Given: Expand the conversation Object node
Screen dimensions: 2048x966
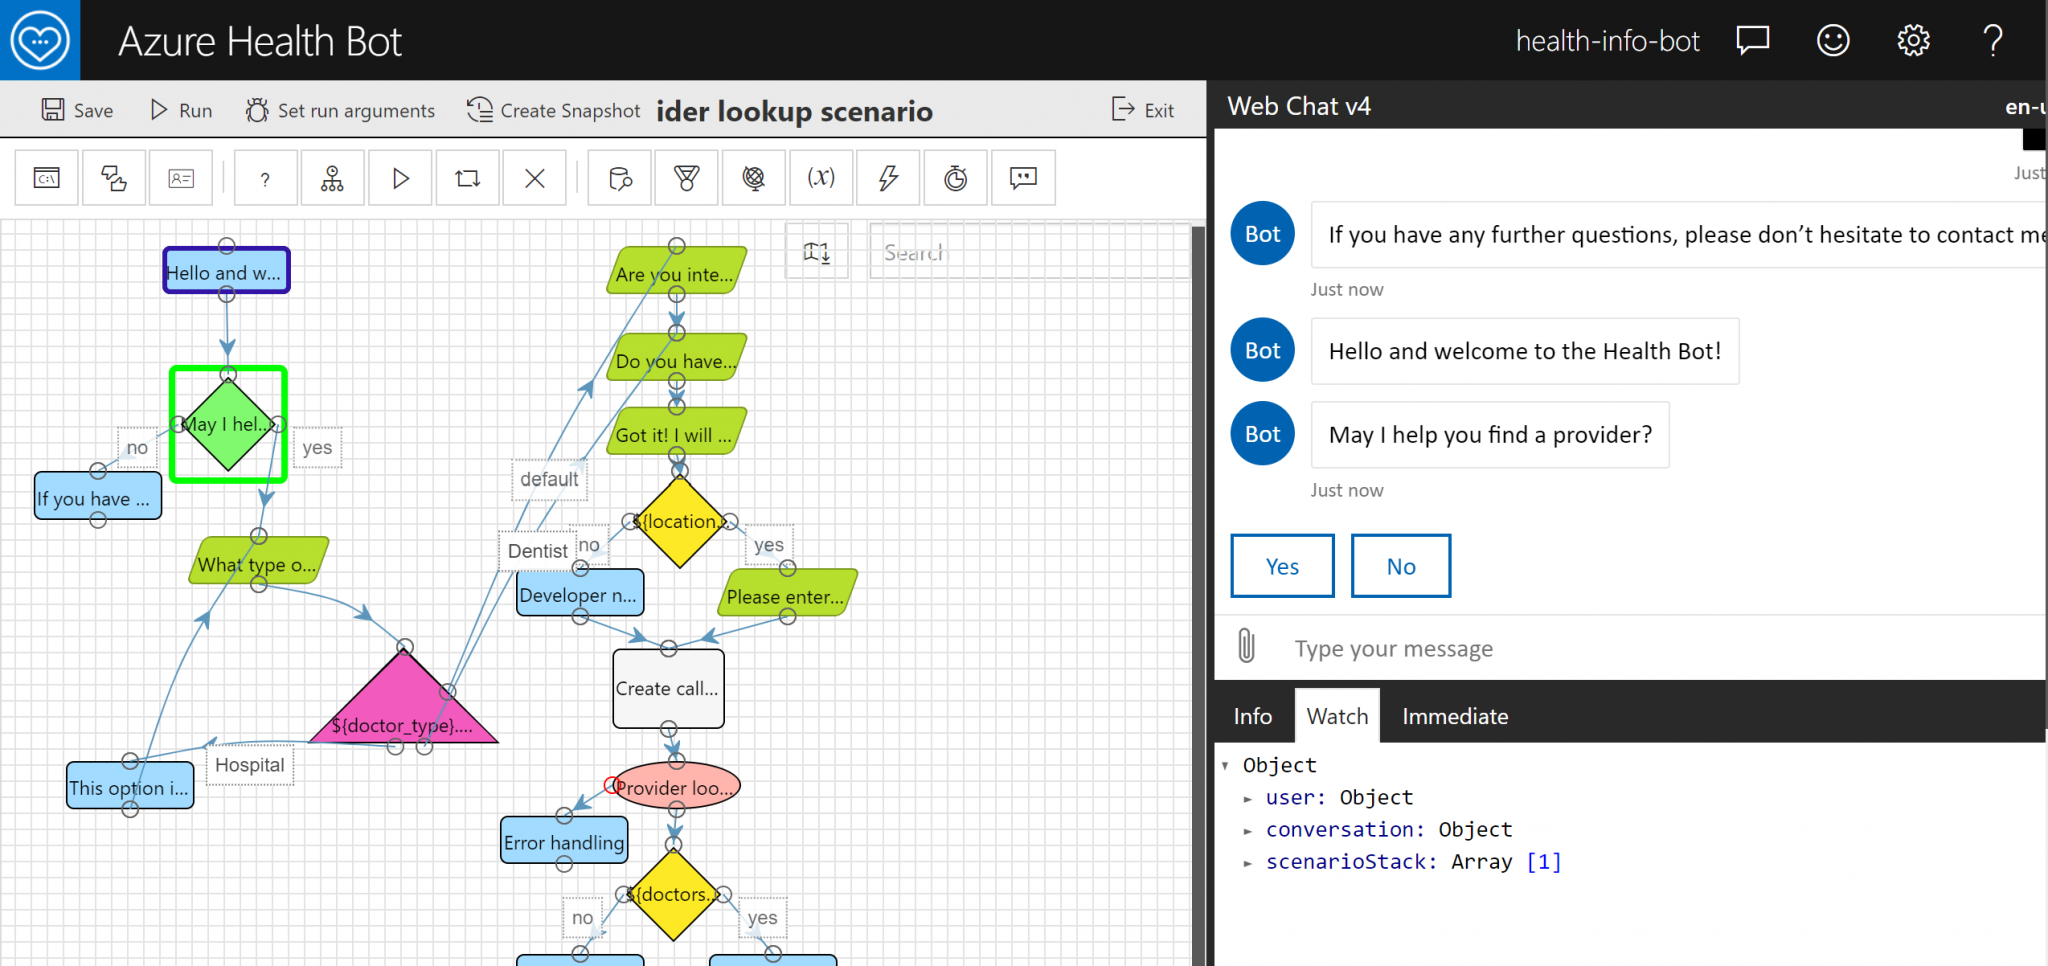Looking at the screenshot, I should coord(1248,830).
